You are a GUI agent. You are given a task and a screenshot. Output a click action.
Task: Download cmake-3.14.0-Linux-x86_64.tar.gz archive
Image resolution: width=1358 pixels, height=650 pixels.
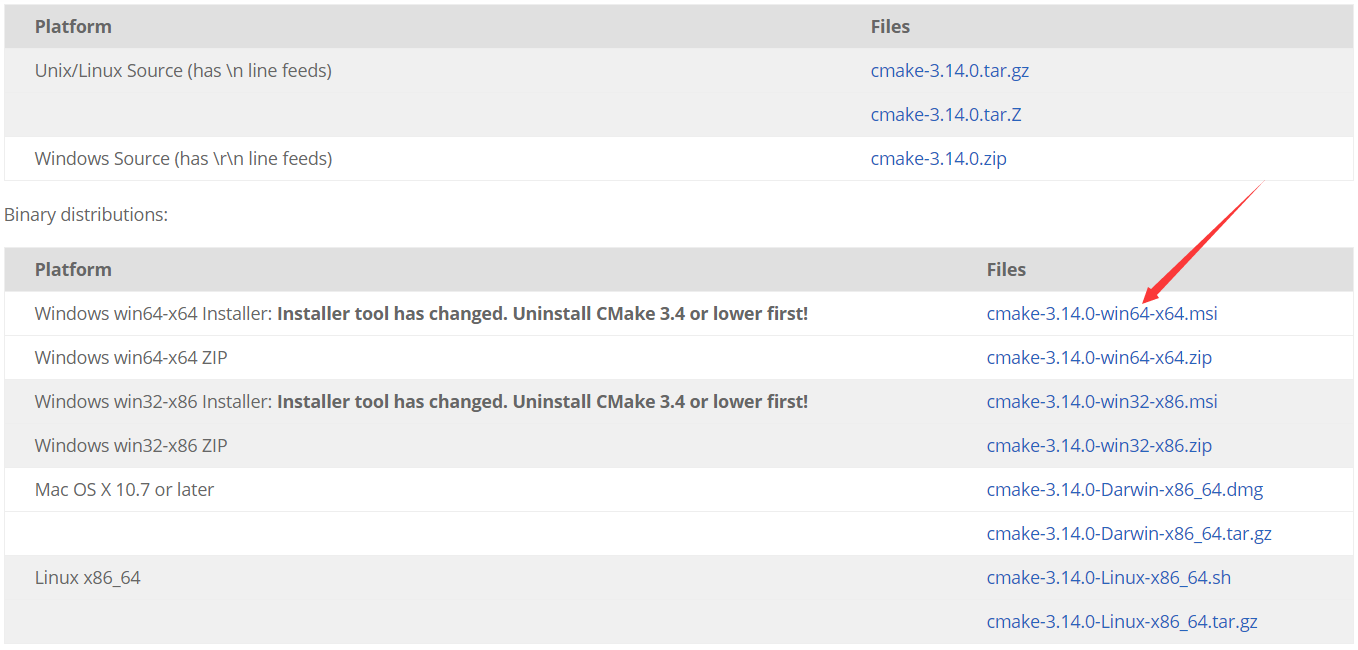[x=1122, y=621]
